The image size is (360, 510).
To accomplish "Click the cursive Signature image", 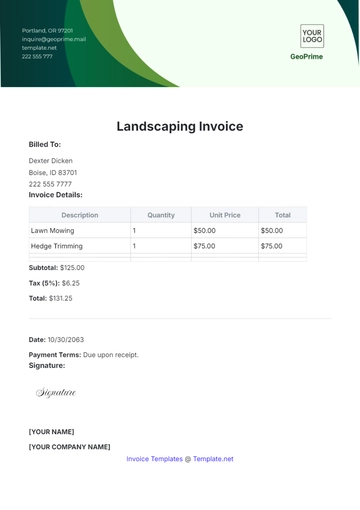I will pyautogui.click(x=56, y=393).
